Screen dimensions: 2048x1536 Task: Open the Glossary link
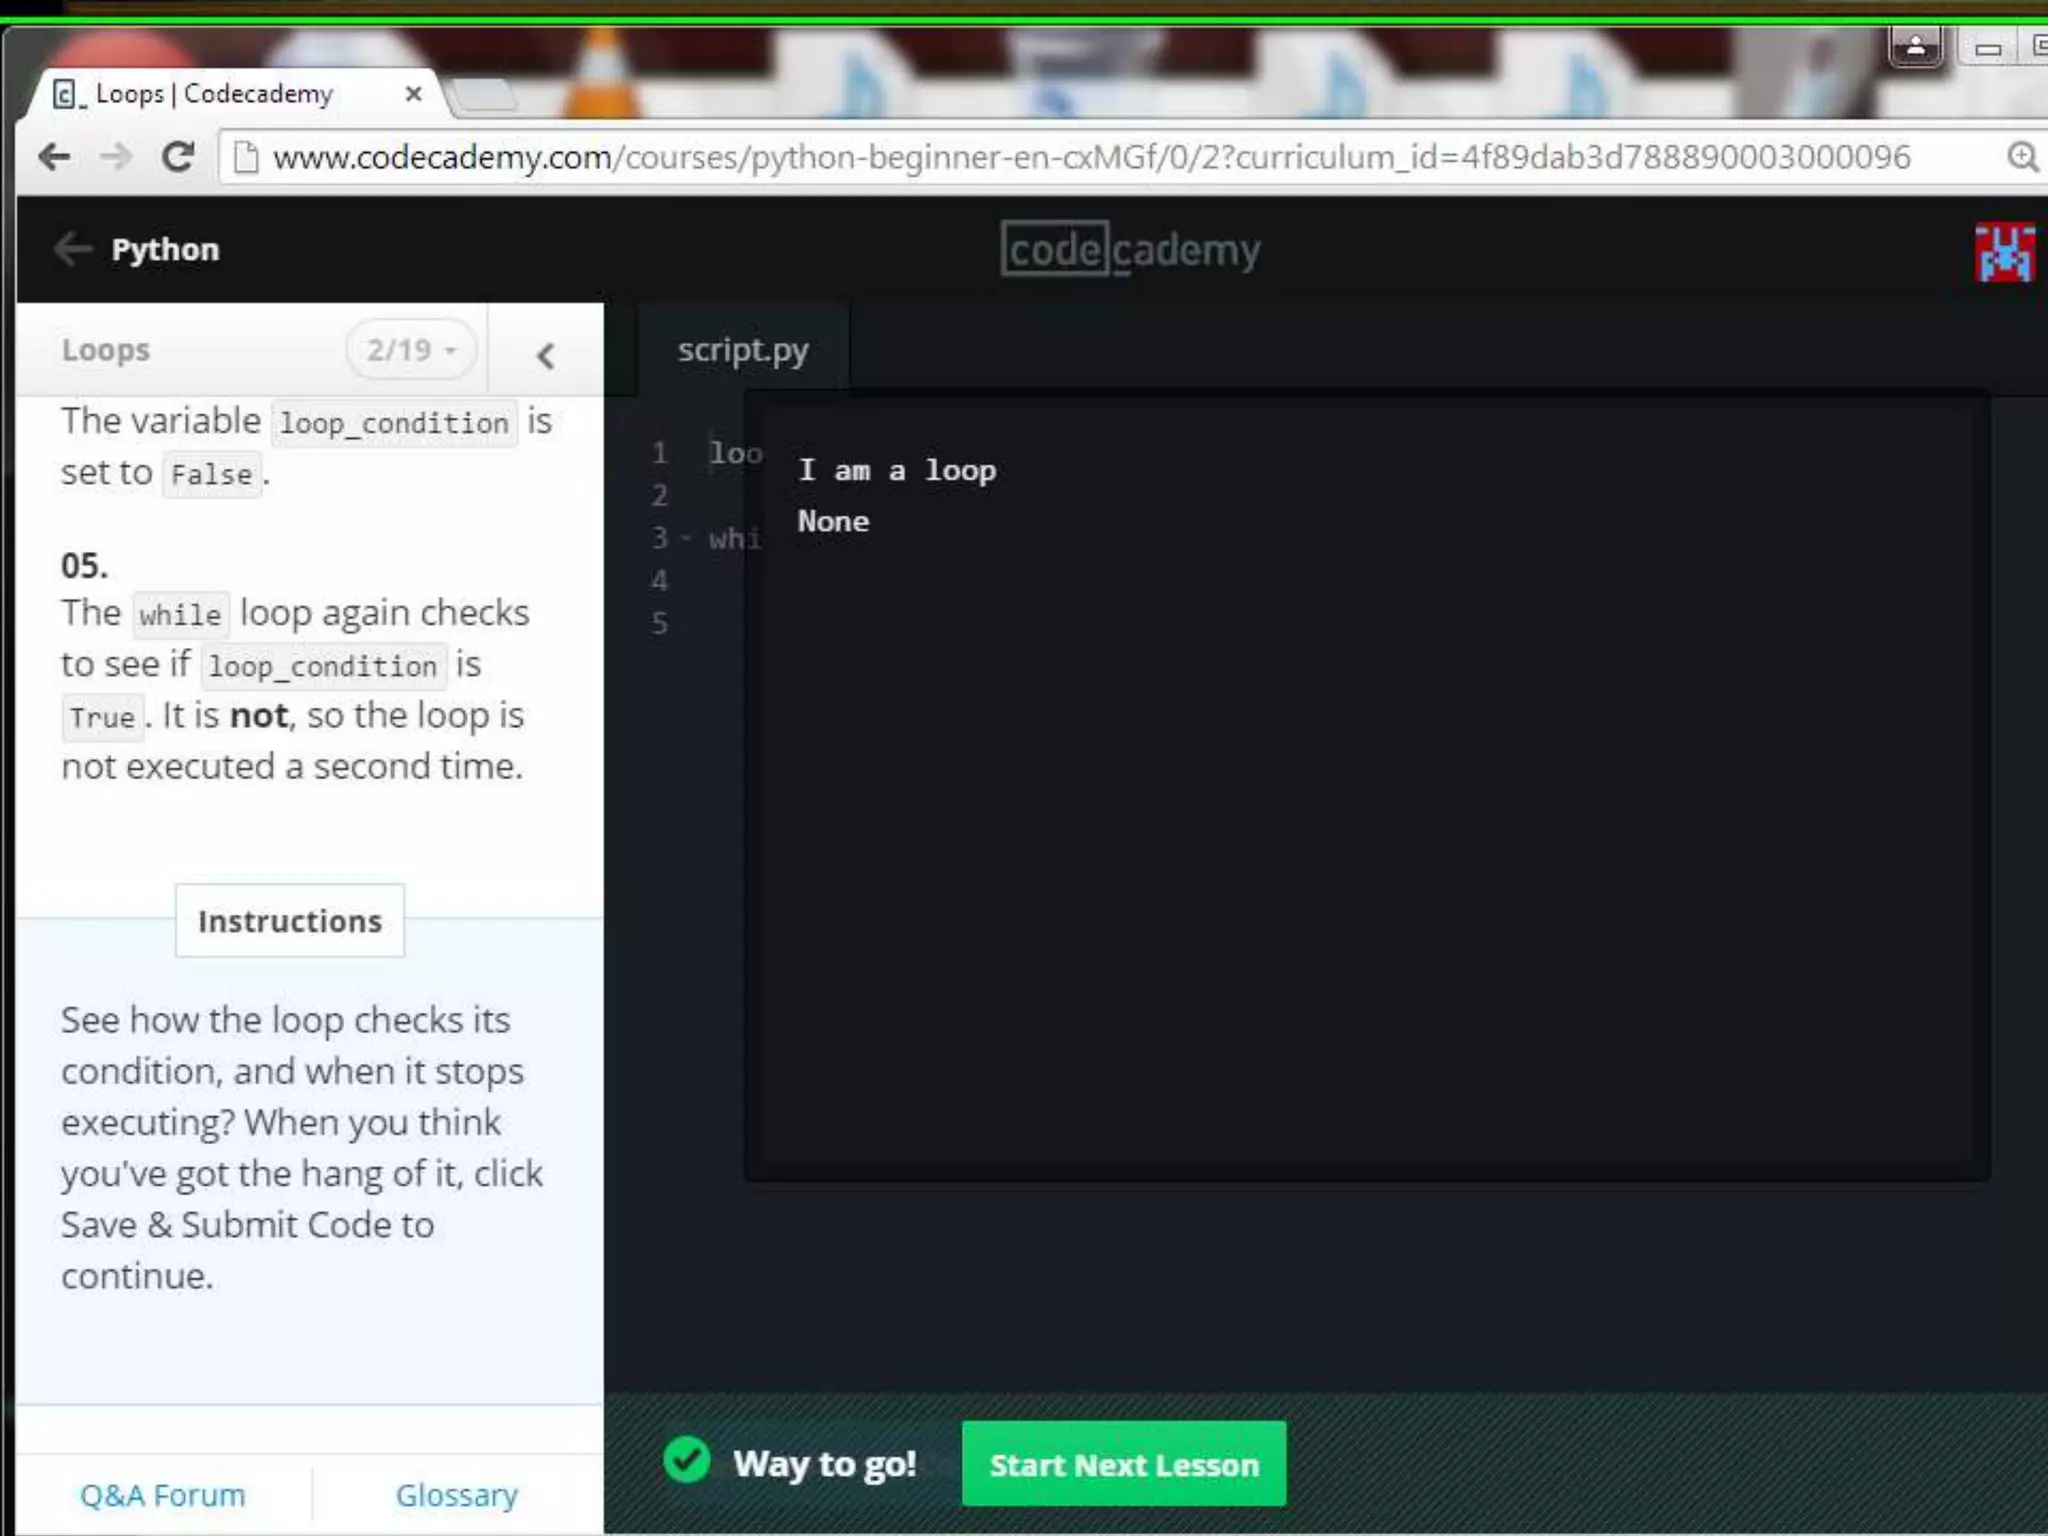pos(457,1494)
